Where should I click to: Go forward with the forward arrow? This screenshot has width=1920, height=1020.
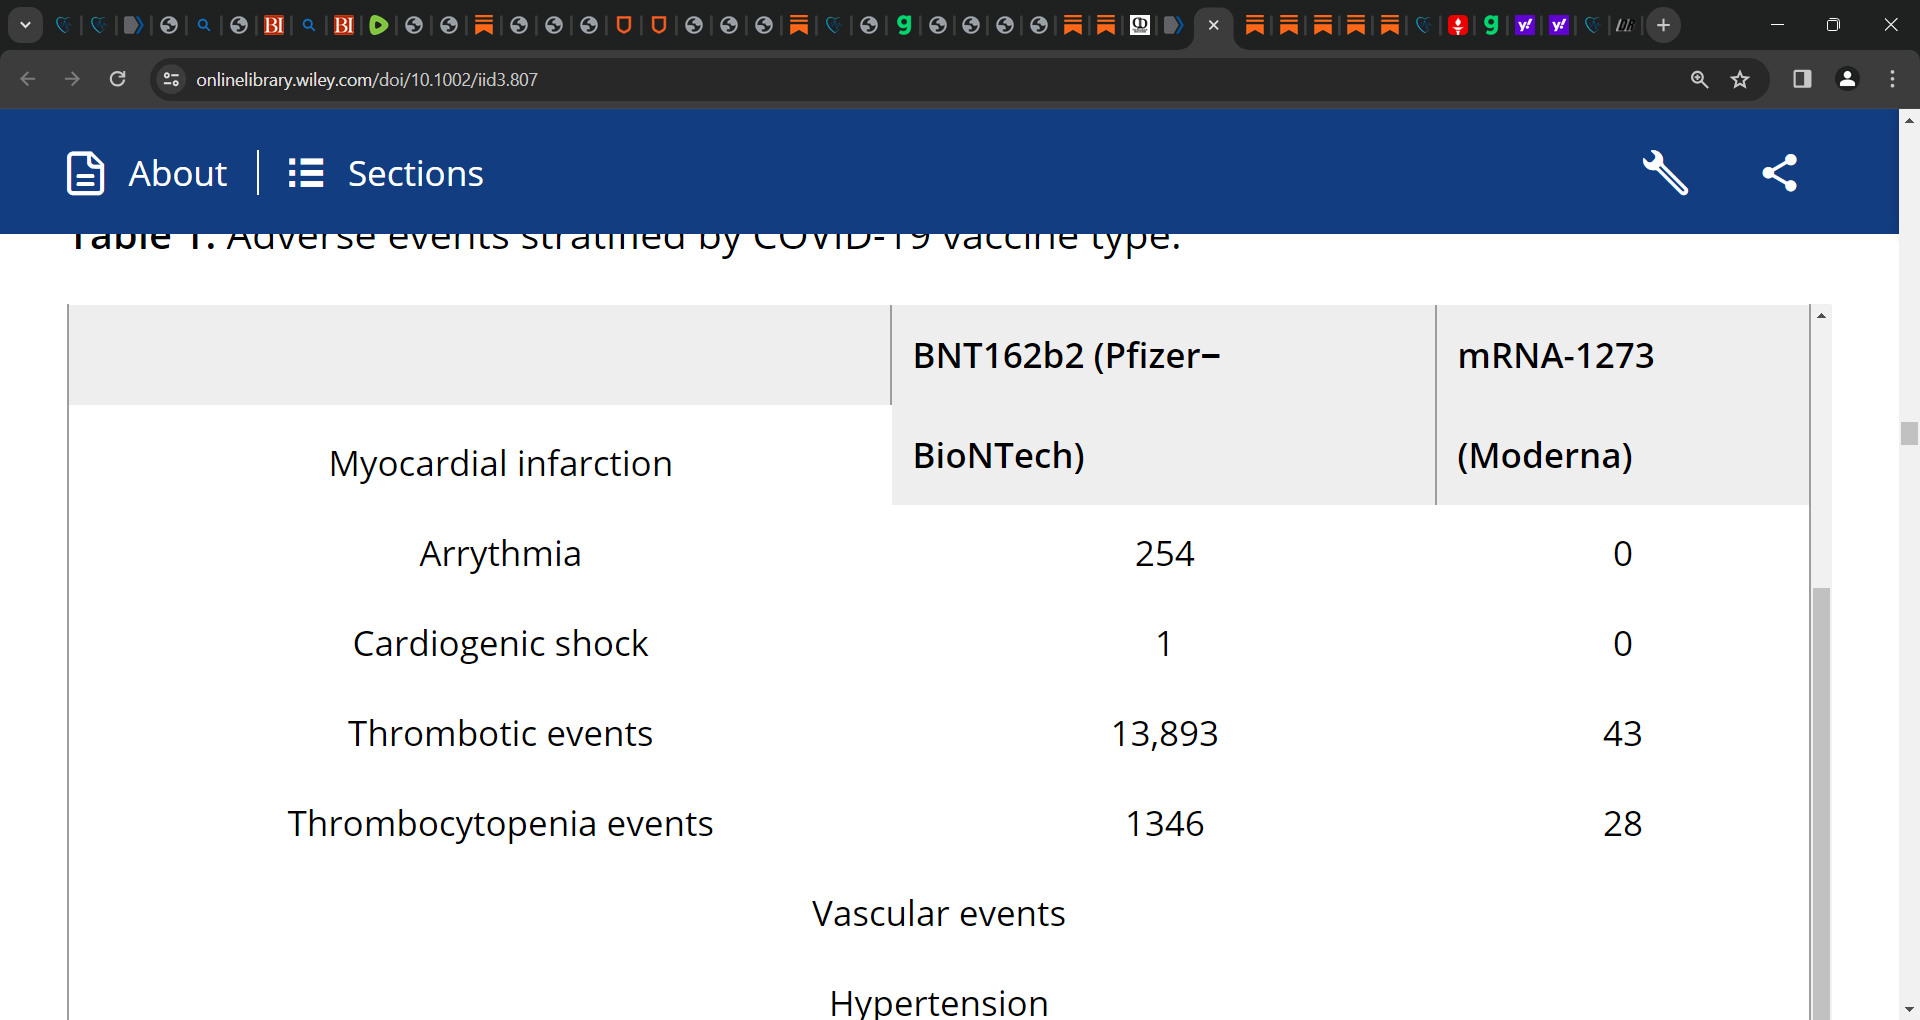pos(72,79)
